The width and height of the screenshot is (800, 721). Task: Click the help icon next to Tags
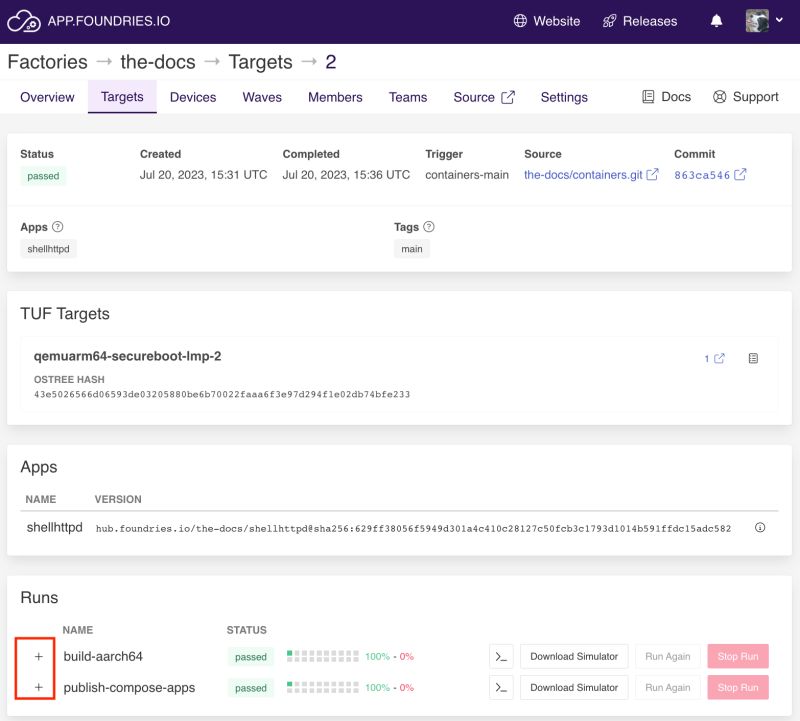tap(429, 227)
